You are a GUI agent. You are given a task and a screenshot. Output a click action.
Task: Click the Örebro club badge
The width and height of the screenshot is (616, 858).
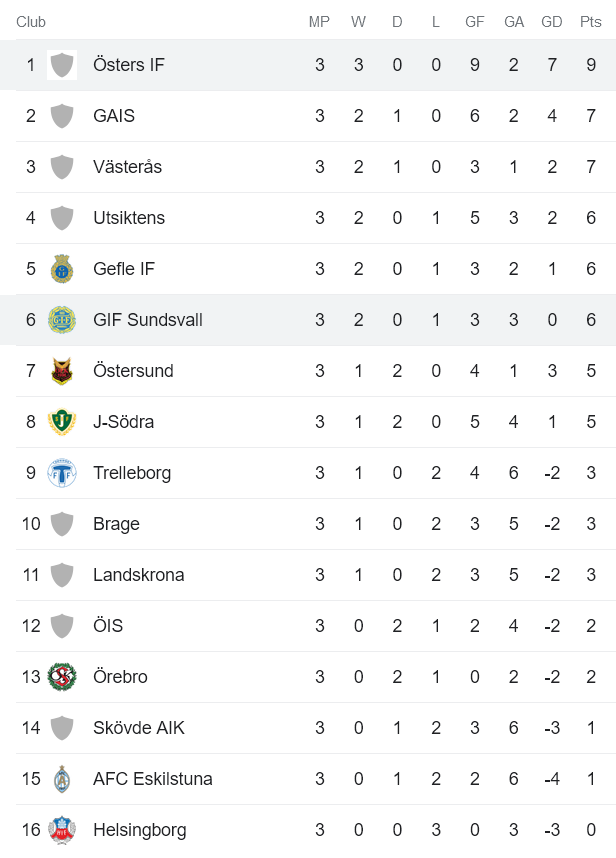pos(62,676)
